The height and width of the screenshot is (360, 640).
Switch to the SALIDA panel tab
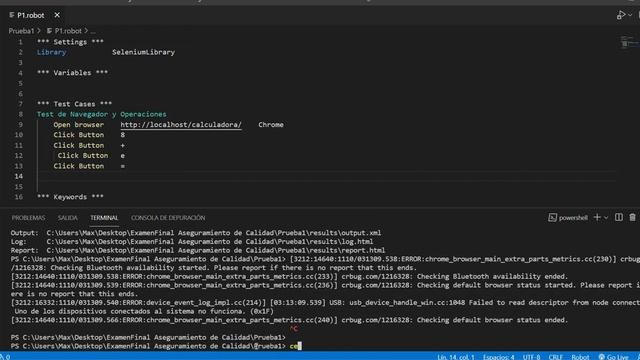click(x=67, y=218)
